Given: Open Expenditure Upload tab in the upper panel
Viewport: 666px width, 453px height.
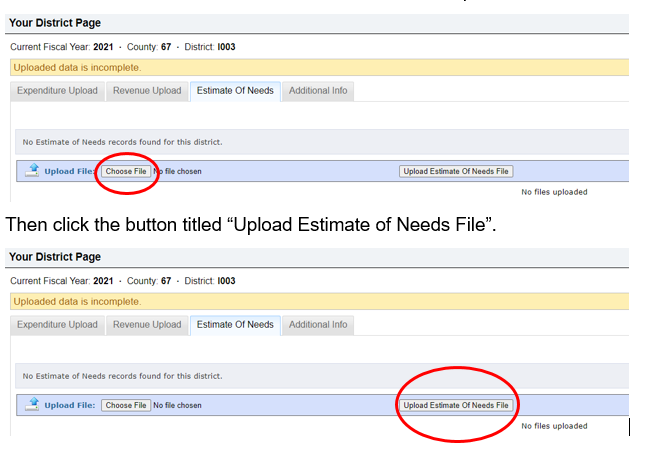Looking at the screenshot, I should pyautogui.click(x=57, y=91).
